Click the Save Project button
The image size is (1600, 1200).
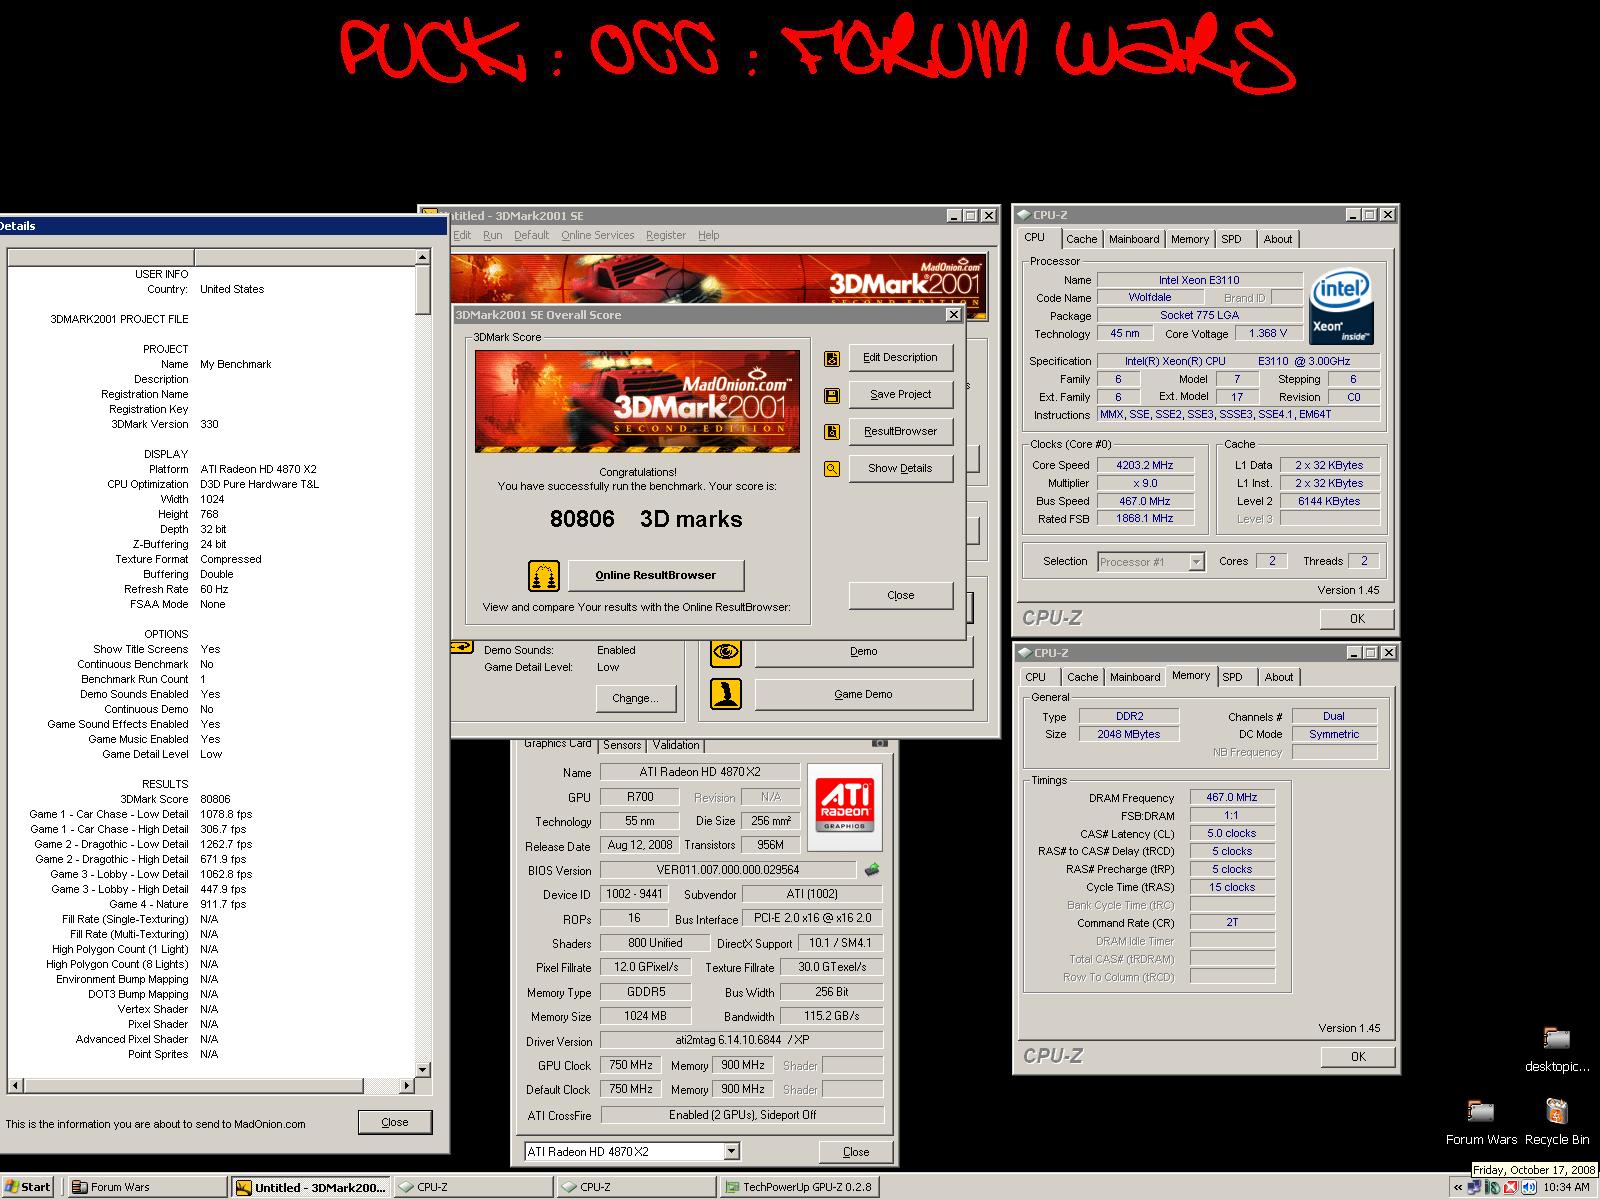point(900,395)
